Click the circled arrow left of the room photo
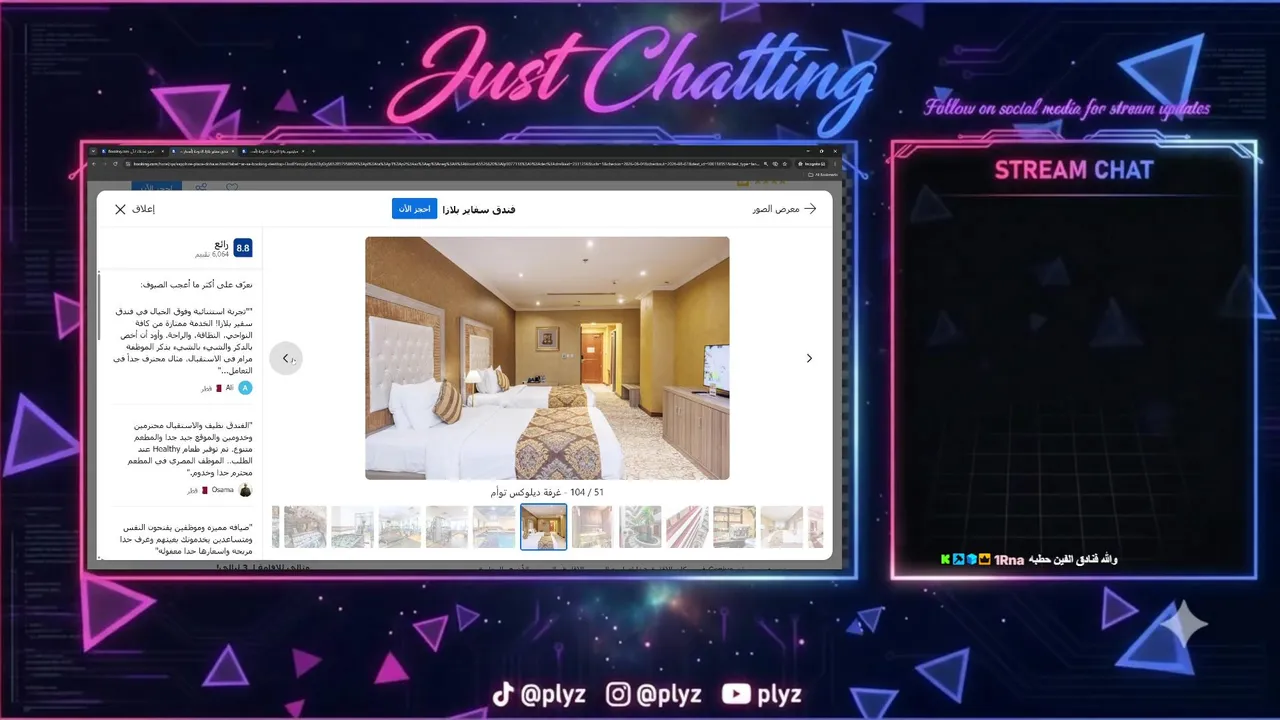 coord(286,358)
